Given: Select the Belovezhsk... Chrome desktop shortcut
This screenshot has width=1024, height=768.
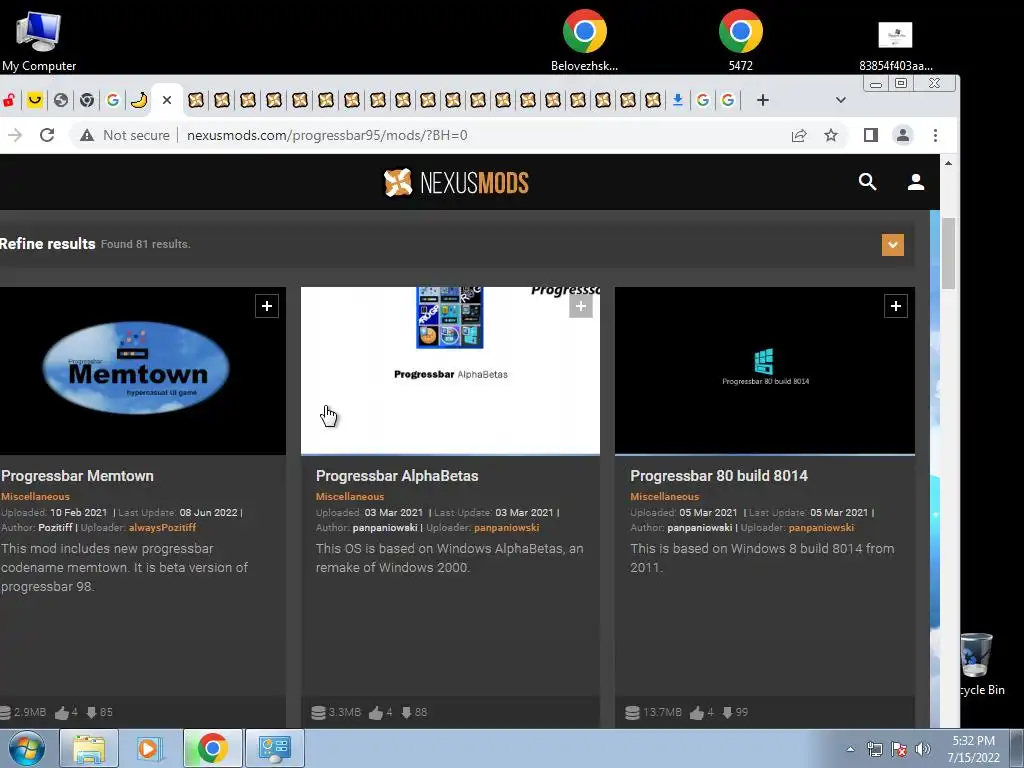Looking at the screenshot, I should [x=584, y=40].
